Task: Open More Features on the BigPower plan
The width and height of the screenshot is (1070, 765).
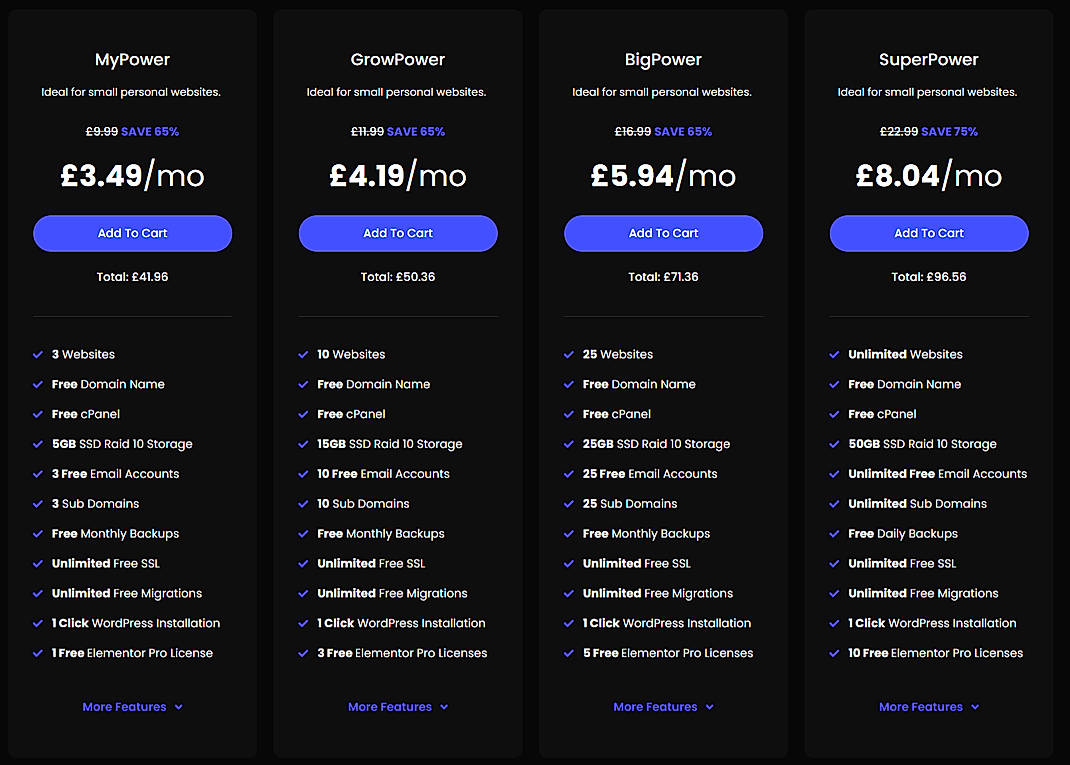Action: (663, 707)
